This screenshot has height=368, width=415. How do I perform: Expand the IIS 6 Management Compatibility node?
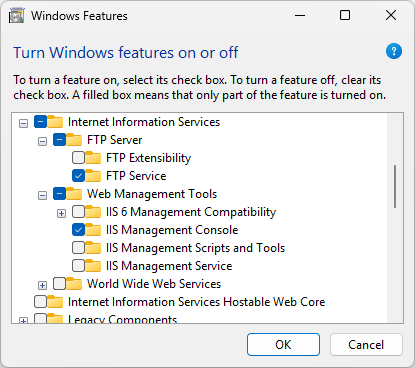pyautogui.click(x=61, y=213)
